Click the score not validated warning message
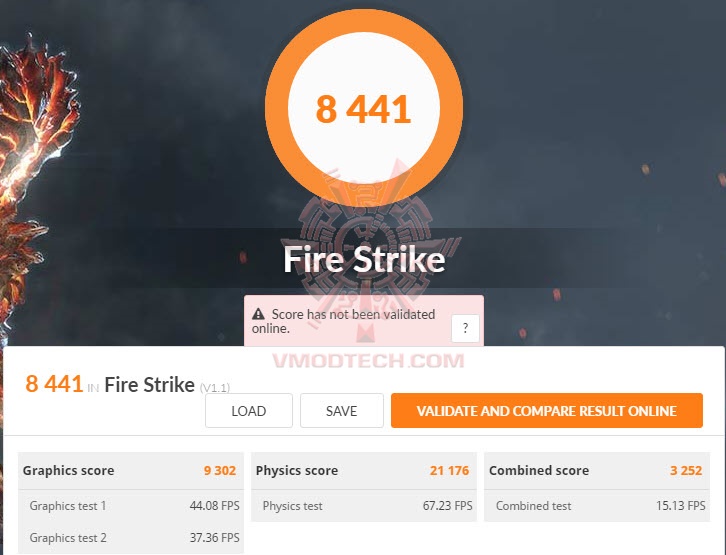 343,321
